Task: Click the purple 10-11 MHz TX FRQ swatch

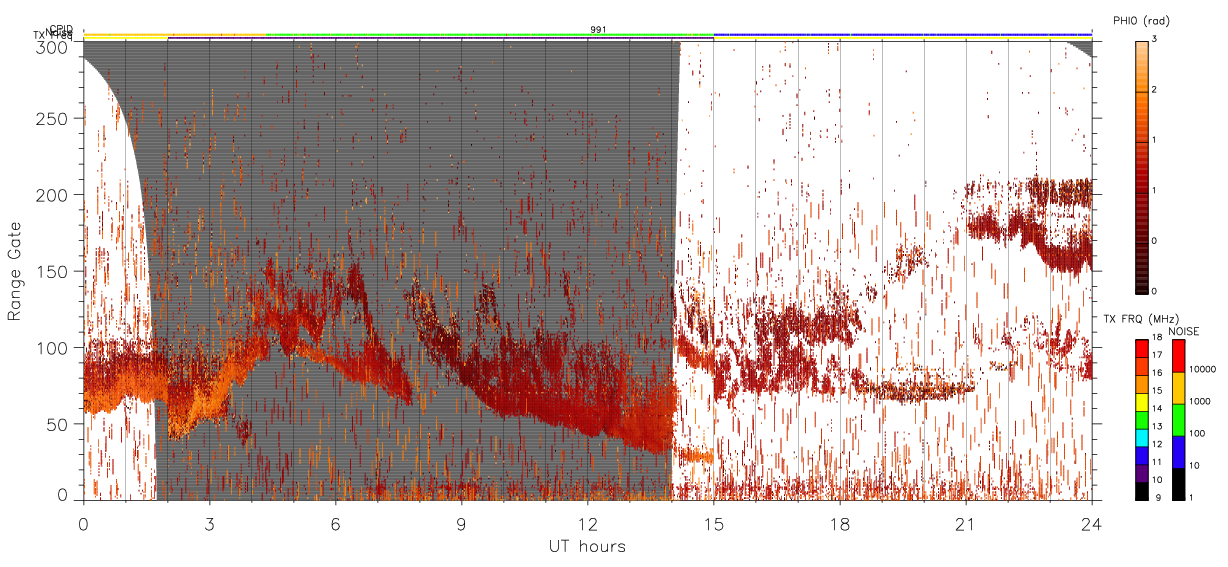Action: 1140,473
